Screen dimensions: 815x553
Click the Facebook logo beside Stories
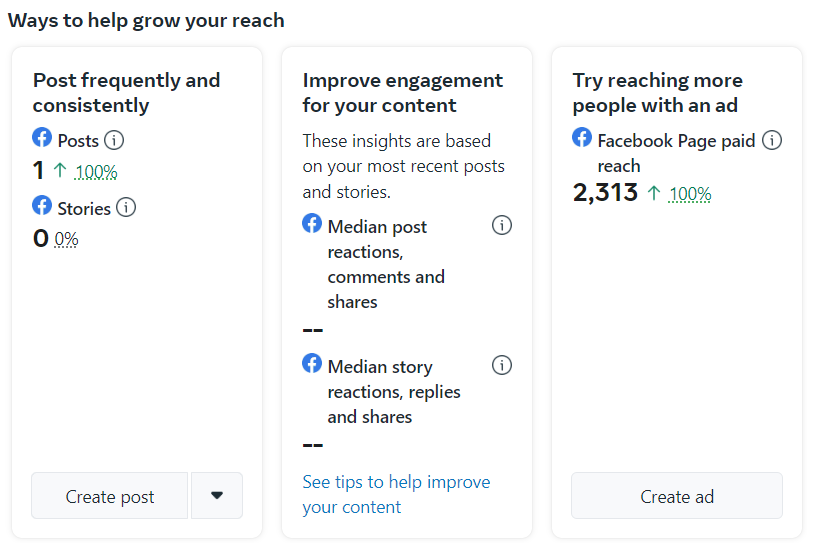pyautogui.click(x=42, y=206)
